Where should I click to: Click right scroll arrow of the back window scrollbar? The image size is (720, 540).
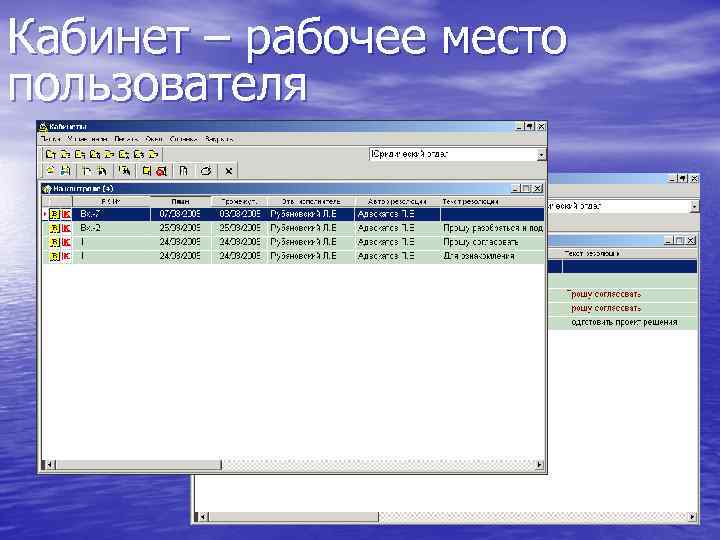(x=692, y=517)
